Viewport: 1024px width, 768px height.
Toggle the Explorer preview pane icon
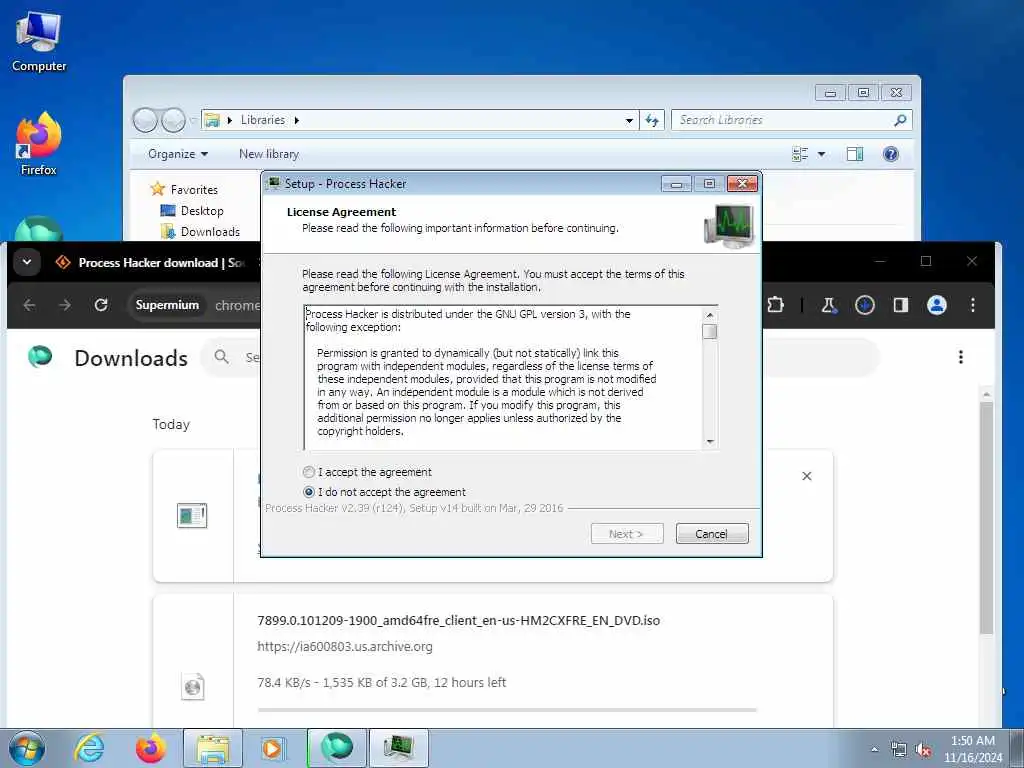point(855,154)
